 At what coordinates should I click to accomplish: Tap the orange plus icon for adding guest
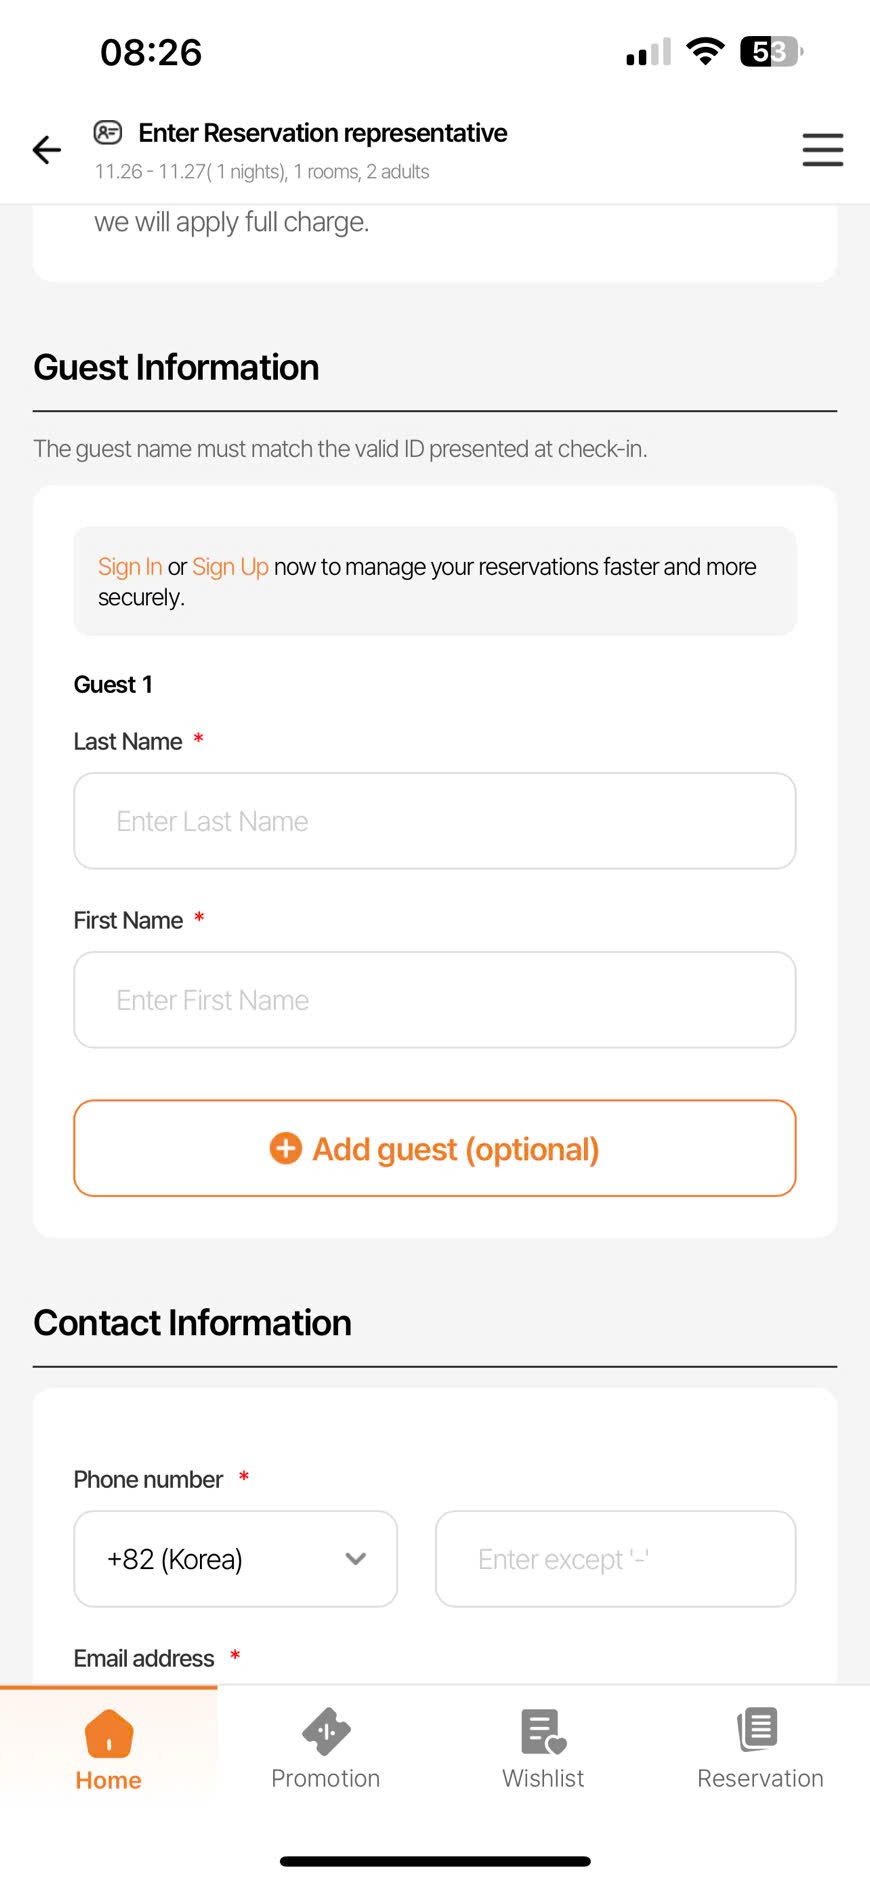coord(286,1148)
